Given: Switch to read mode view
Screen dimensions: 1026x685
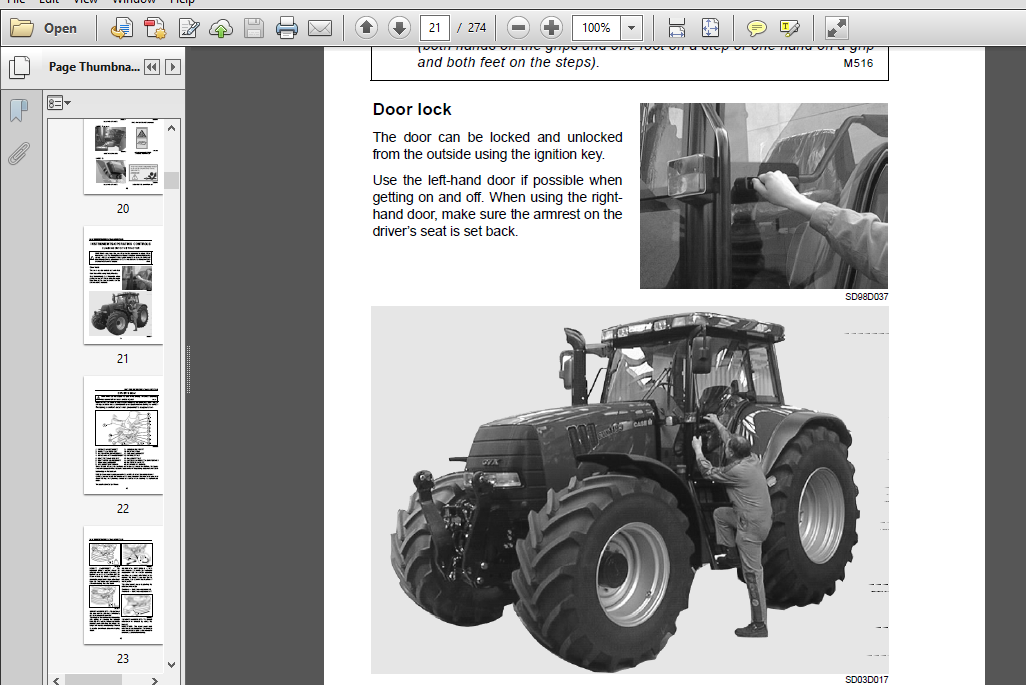Looking at the screenshot, I should click(x=836, y=27).
